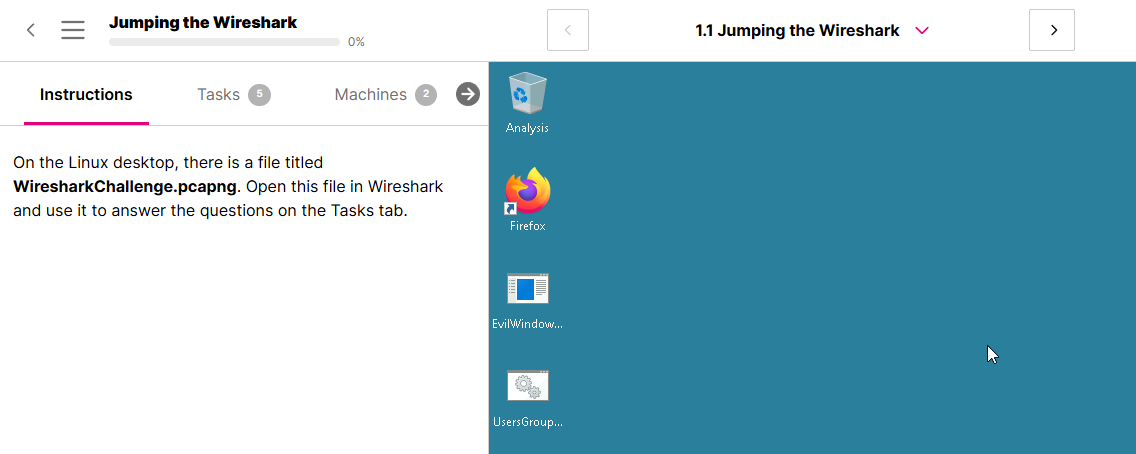Select the UsersGroup desktop file icon
1136x454 pixels.
point(527,386)
